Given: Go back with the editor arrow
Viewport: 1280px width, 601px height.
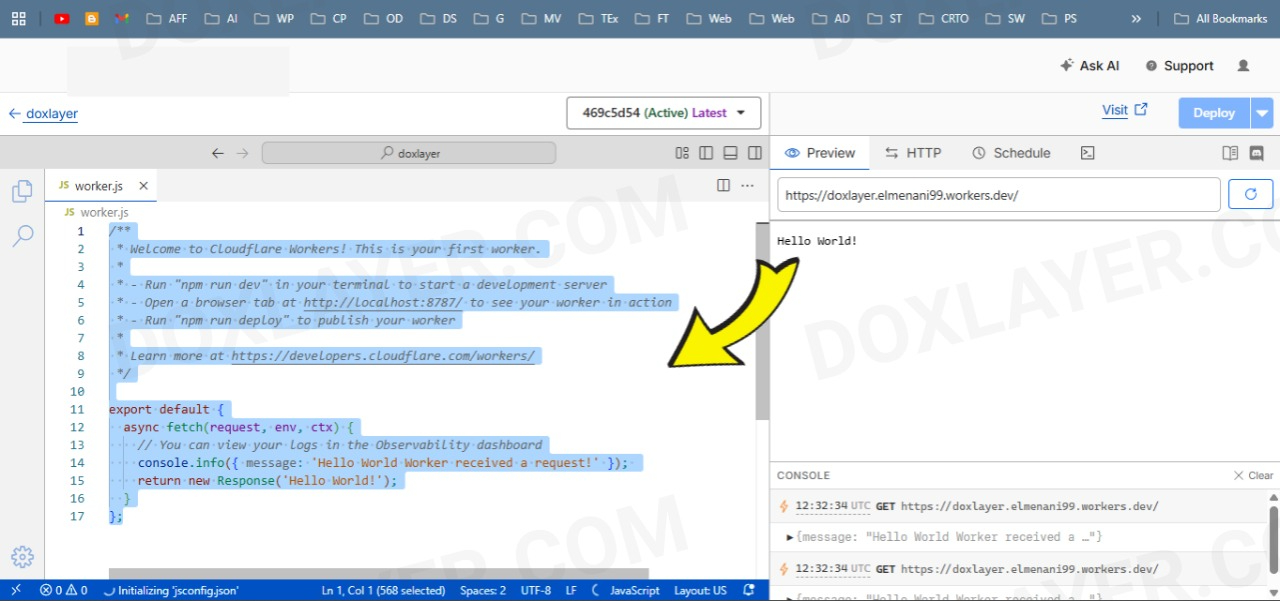Looking at the screenshot, I should point(218,153).
